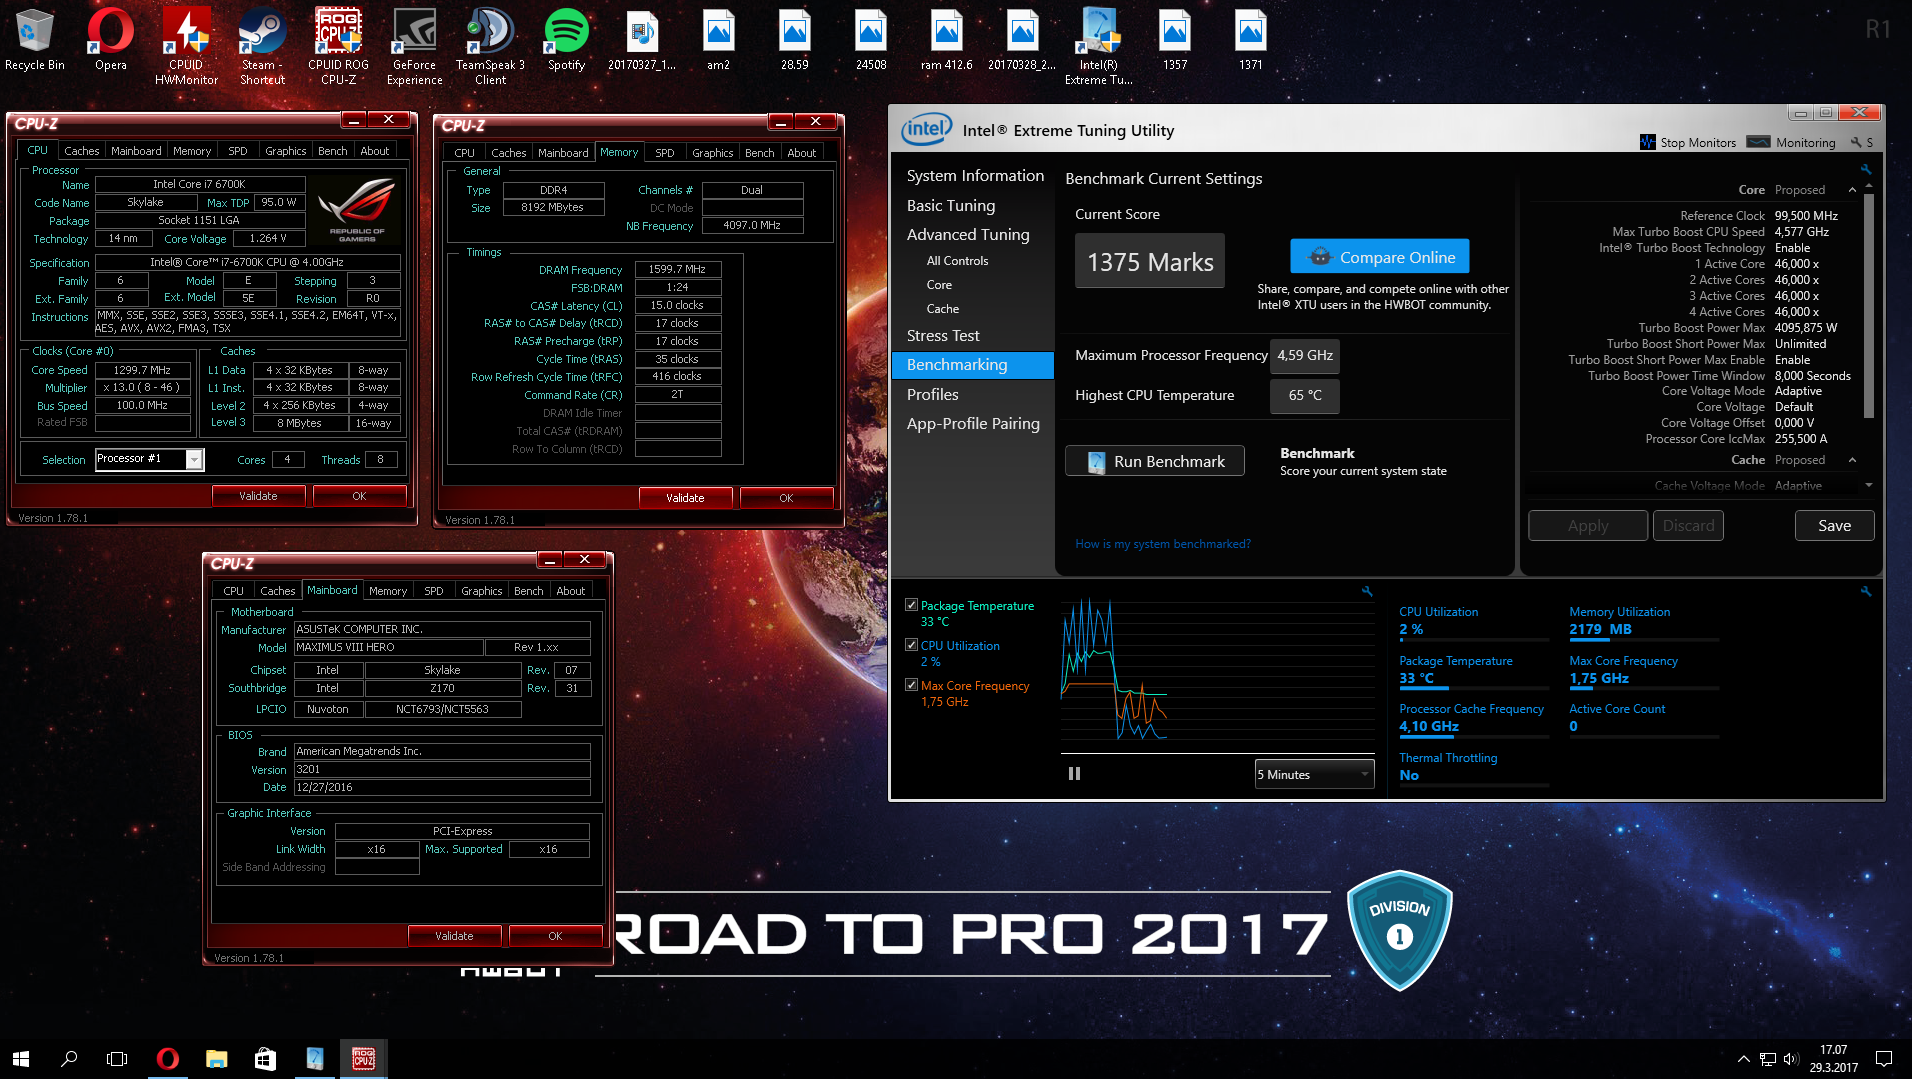Collapse the Cache proposed section
1912x1080 pixels.
point(1852,460)
